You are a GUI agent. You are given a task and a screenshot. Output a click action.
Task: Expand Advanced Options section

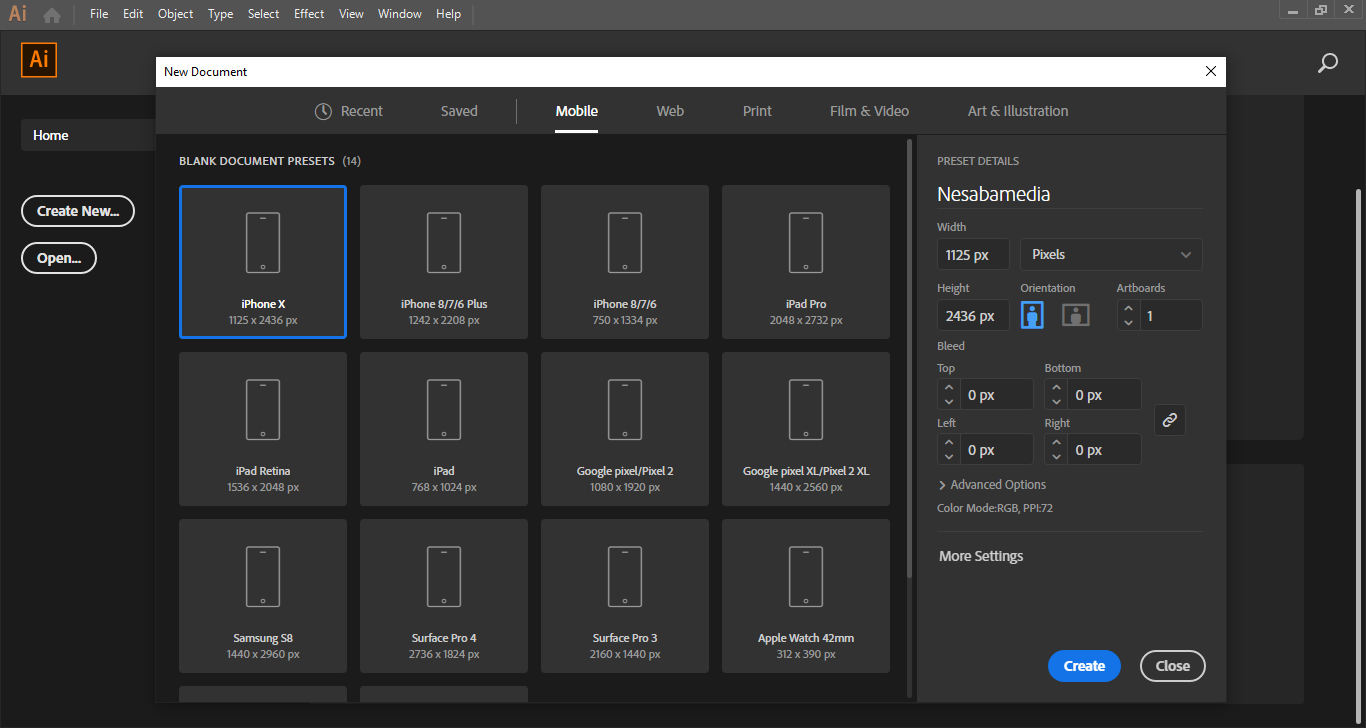point(992,485)
